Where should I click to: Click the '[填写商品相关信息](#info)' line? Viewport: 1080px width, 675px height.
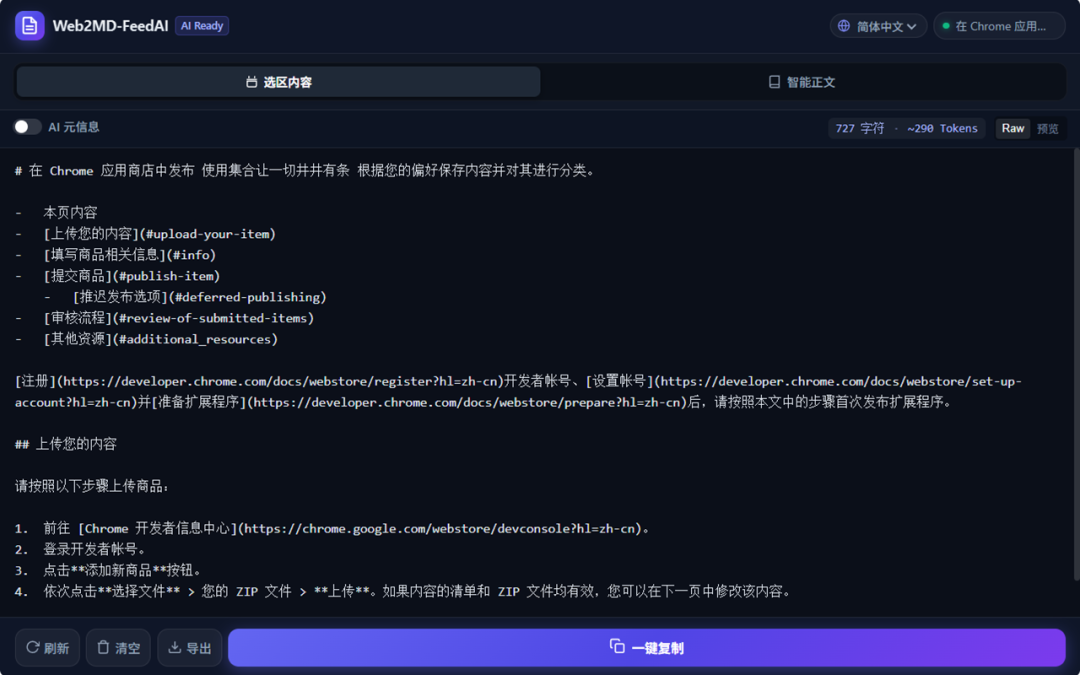pos(115,255)
